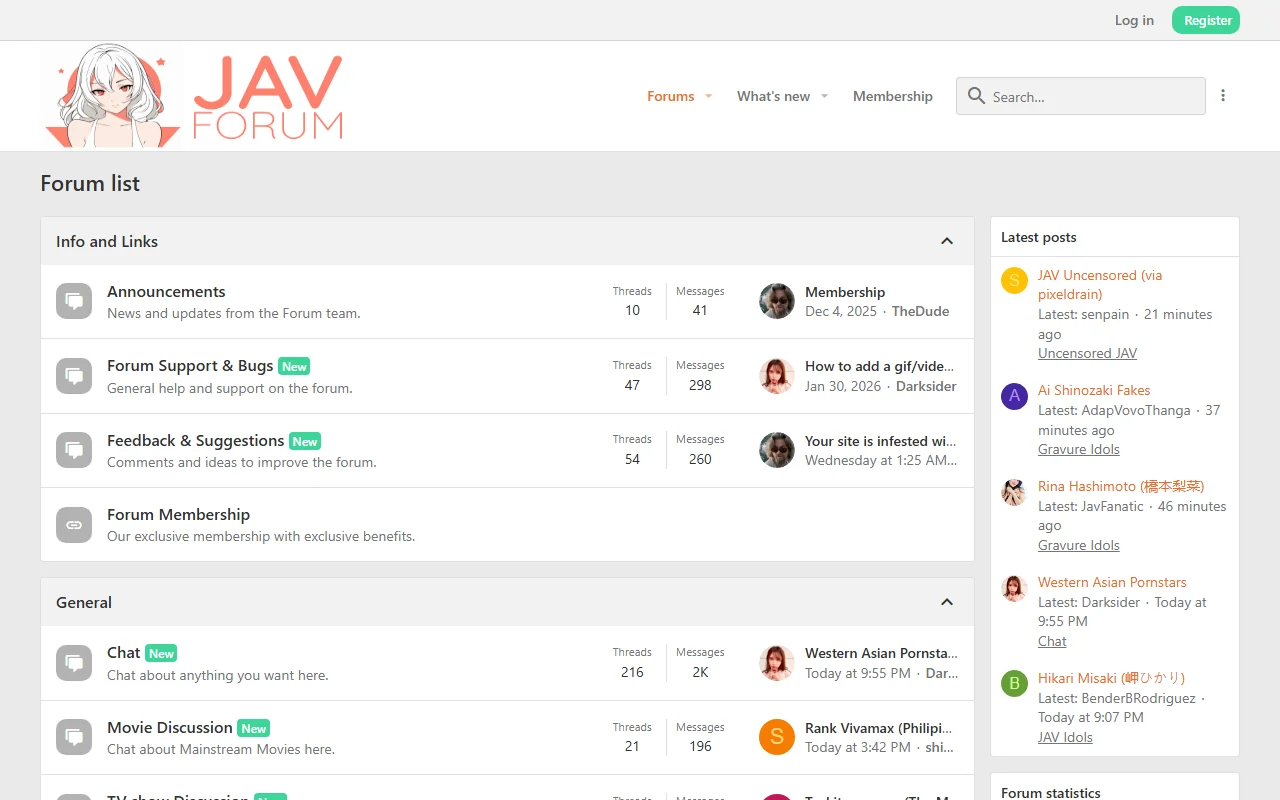Click the Movie Discussion forum icon
Image resolution: width=1280 pixels, height=800 pixels.
tap(73, 737)
